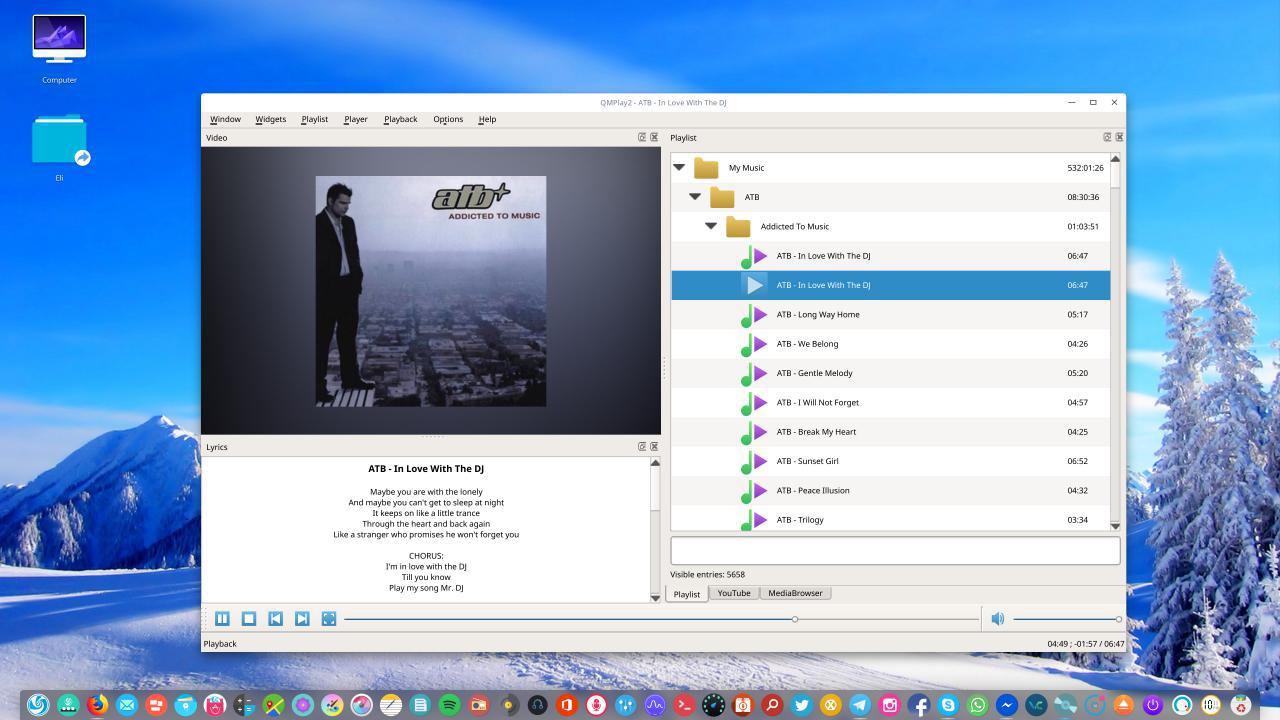Open the Options menu

pos(448,119)
